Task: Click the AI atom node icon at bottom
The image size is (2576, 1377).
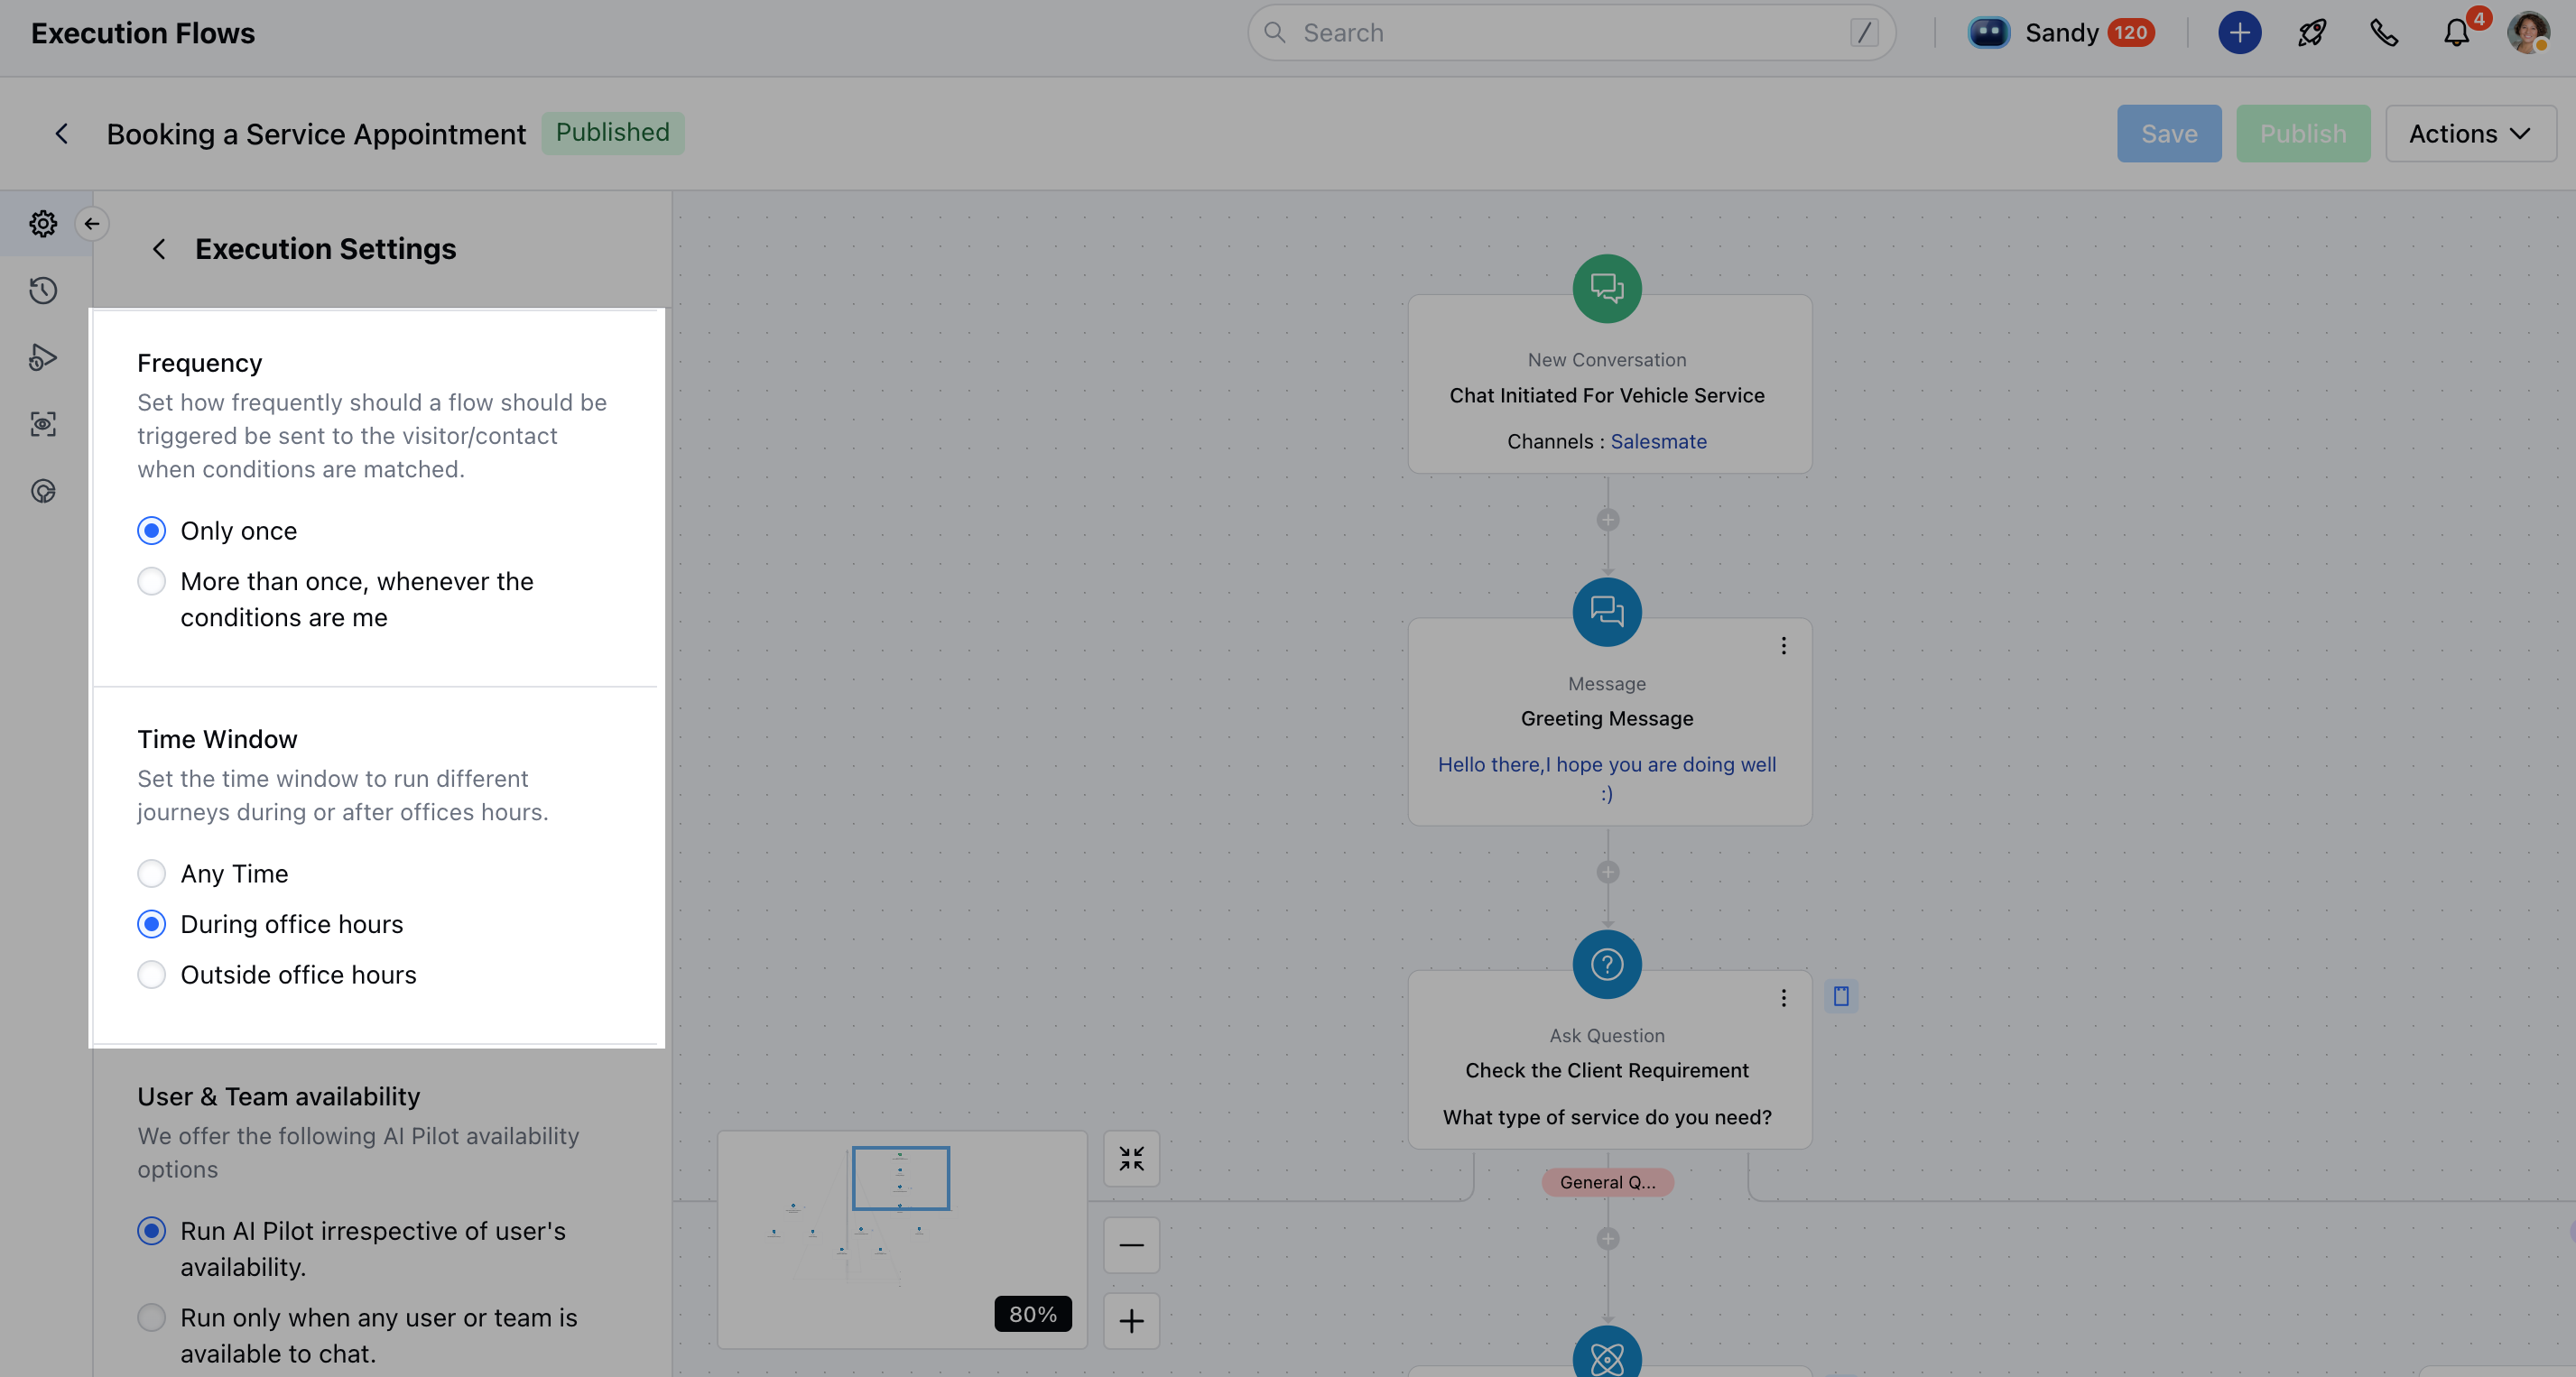Action: coord(1607,1353)
